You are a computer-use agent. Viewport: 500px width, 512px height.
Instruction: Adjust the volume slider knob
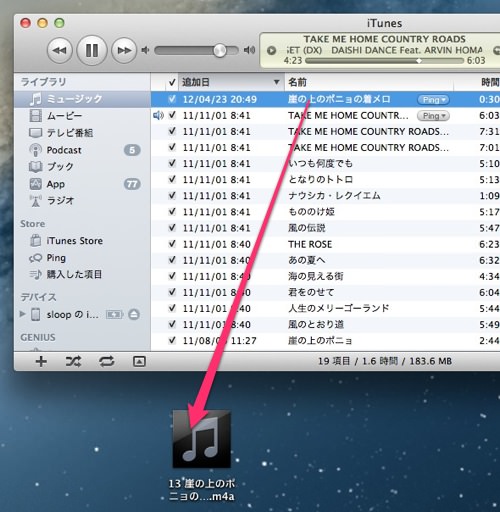tap(220, 50)
